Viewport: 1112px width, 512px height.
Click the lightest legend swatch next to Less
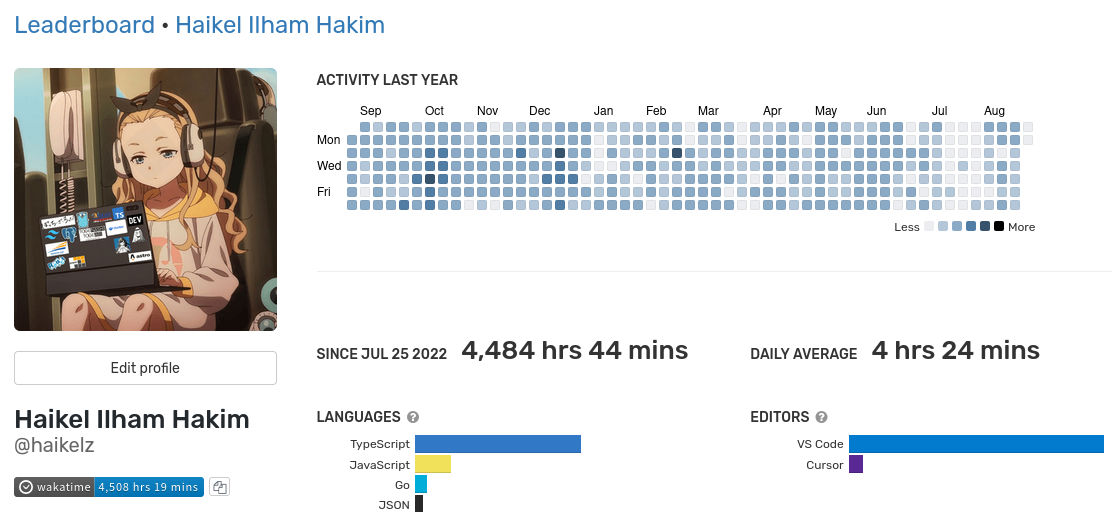[x=928, y=227]
